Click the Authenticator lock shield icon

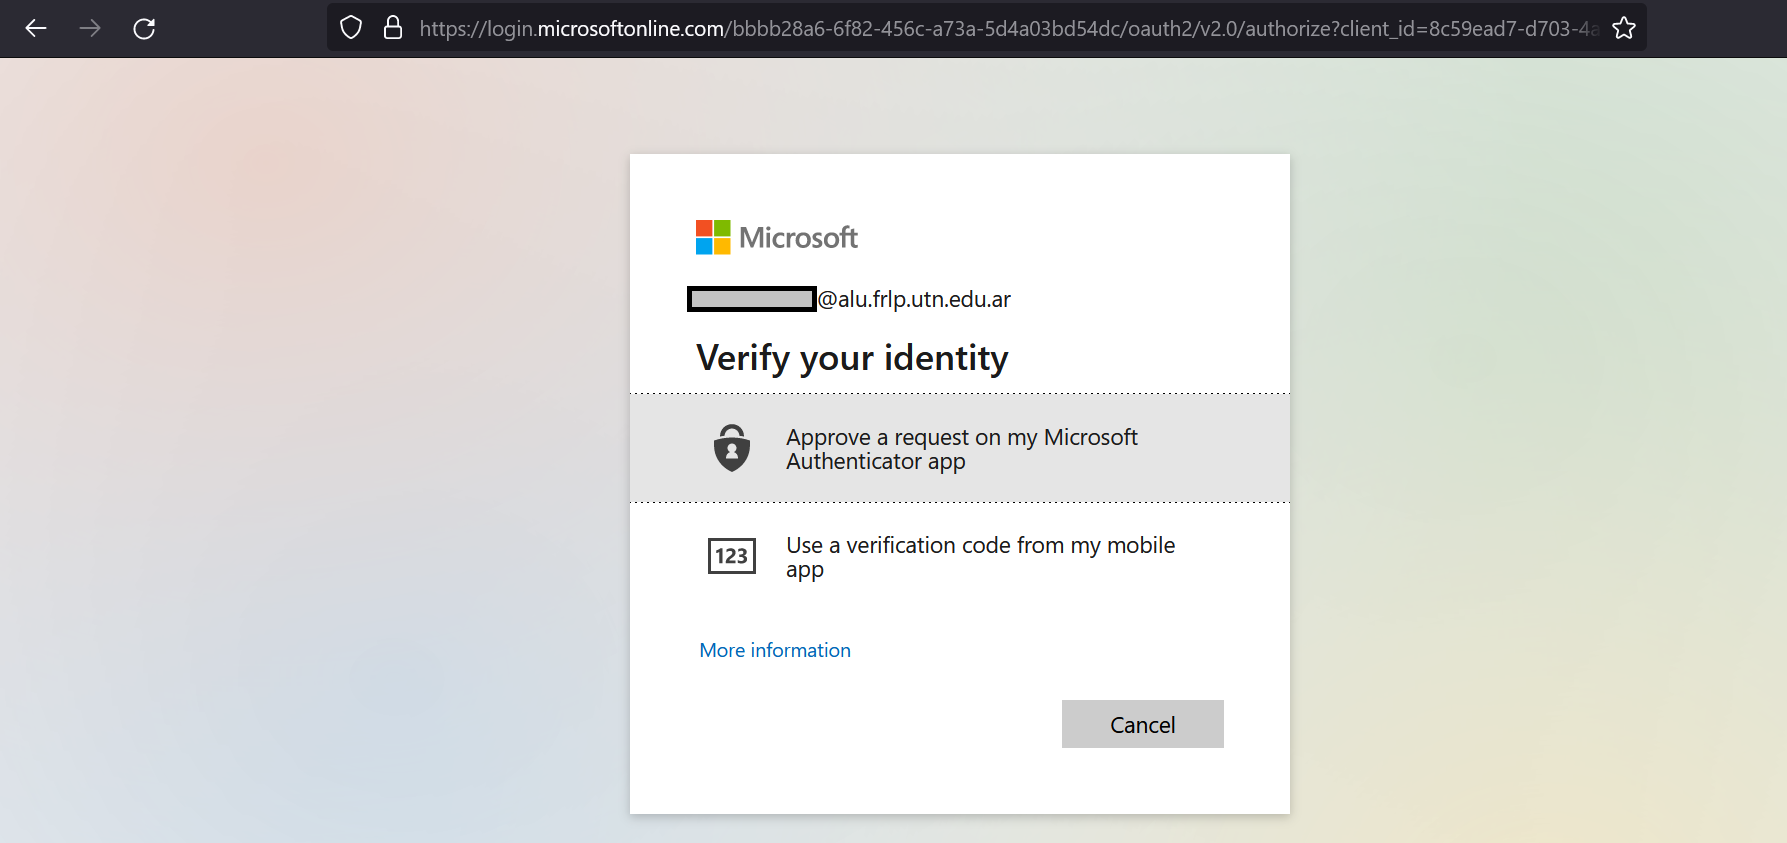click(x=732, y=448)
